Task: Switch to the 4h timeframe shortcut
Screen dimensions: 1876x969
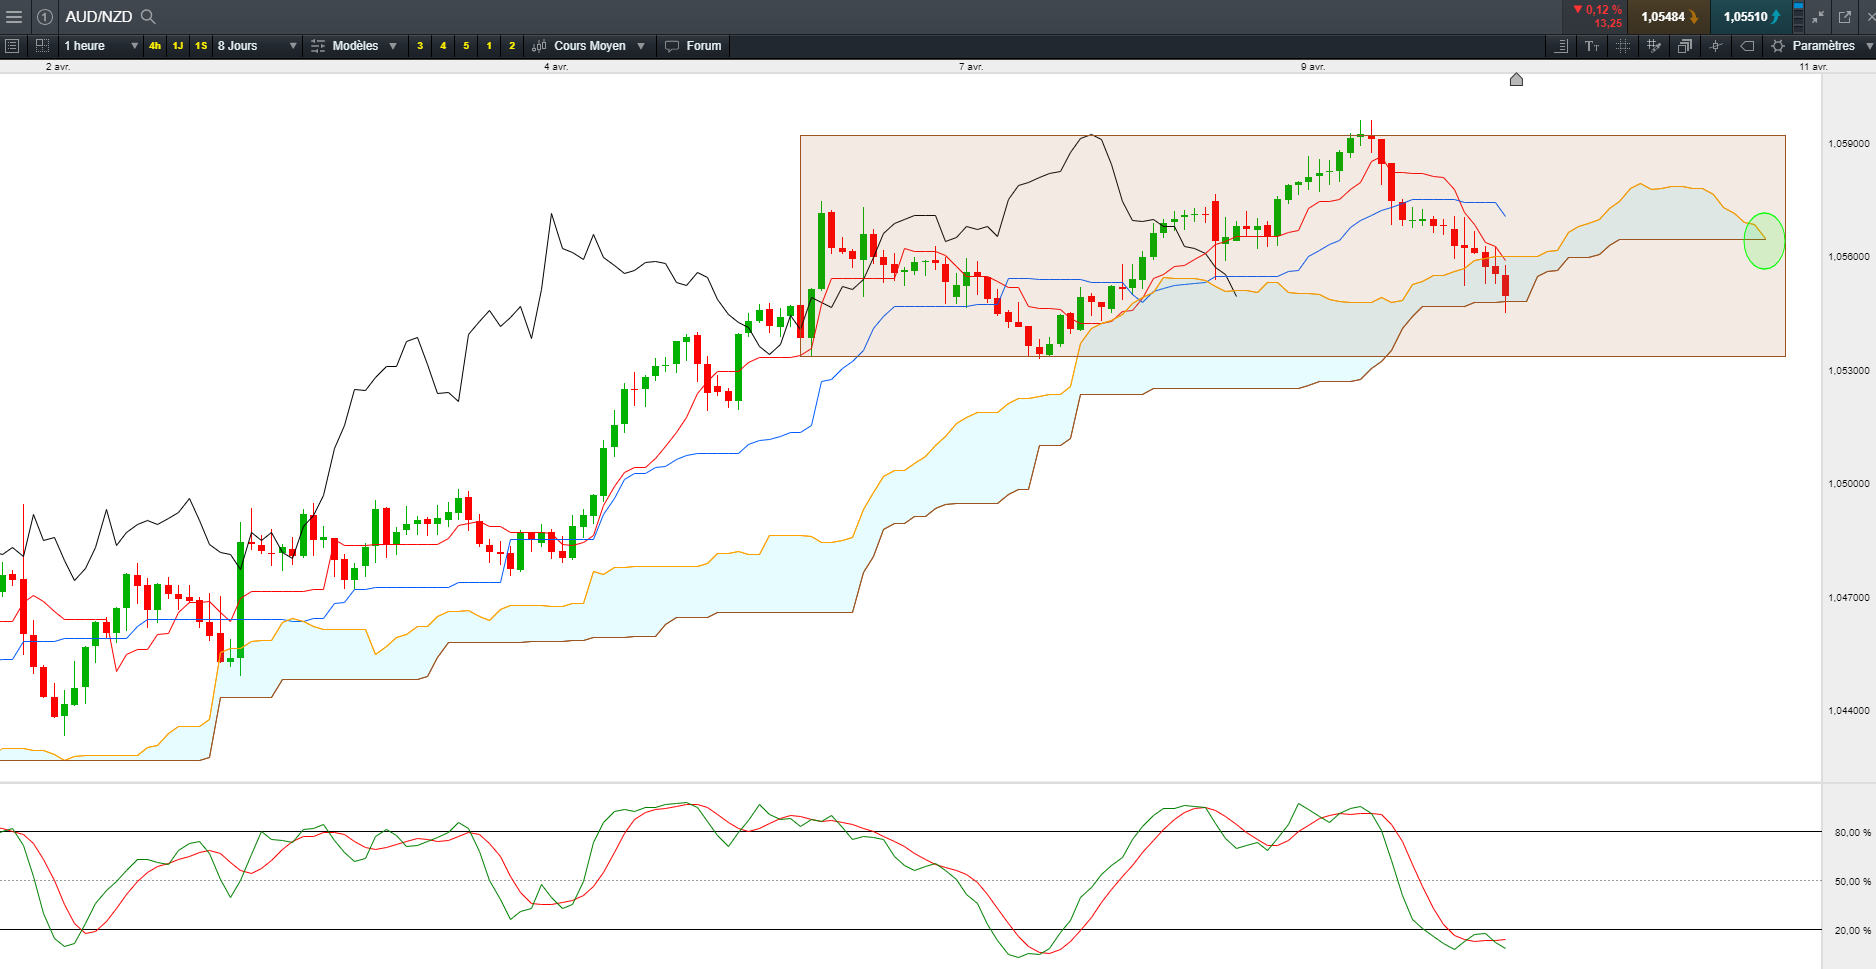Action: [x=155, y=46]
